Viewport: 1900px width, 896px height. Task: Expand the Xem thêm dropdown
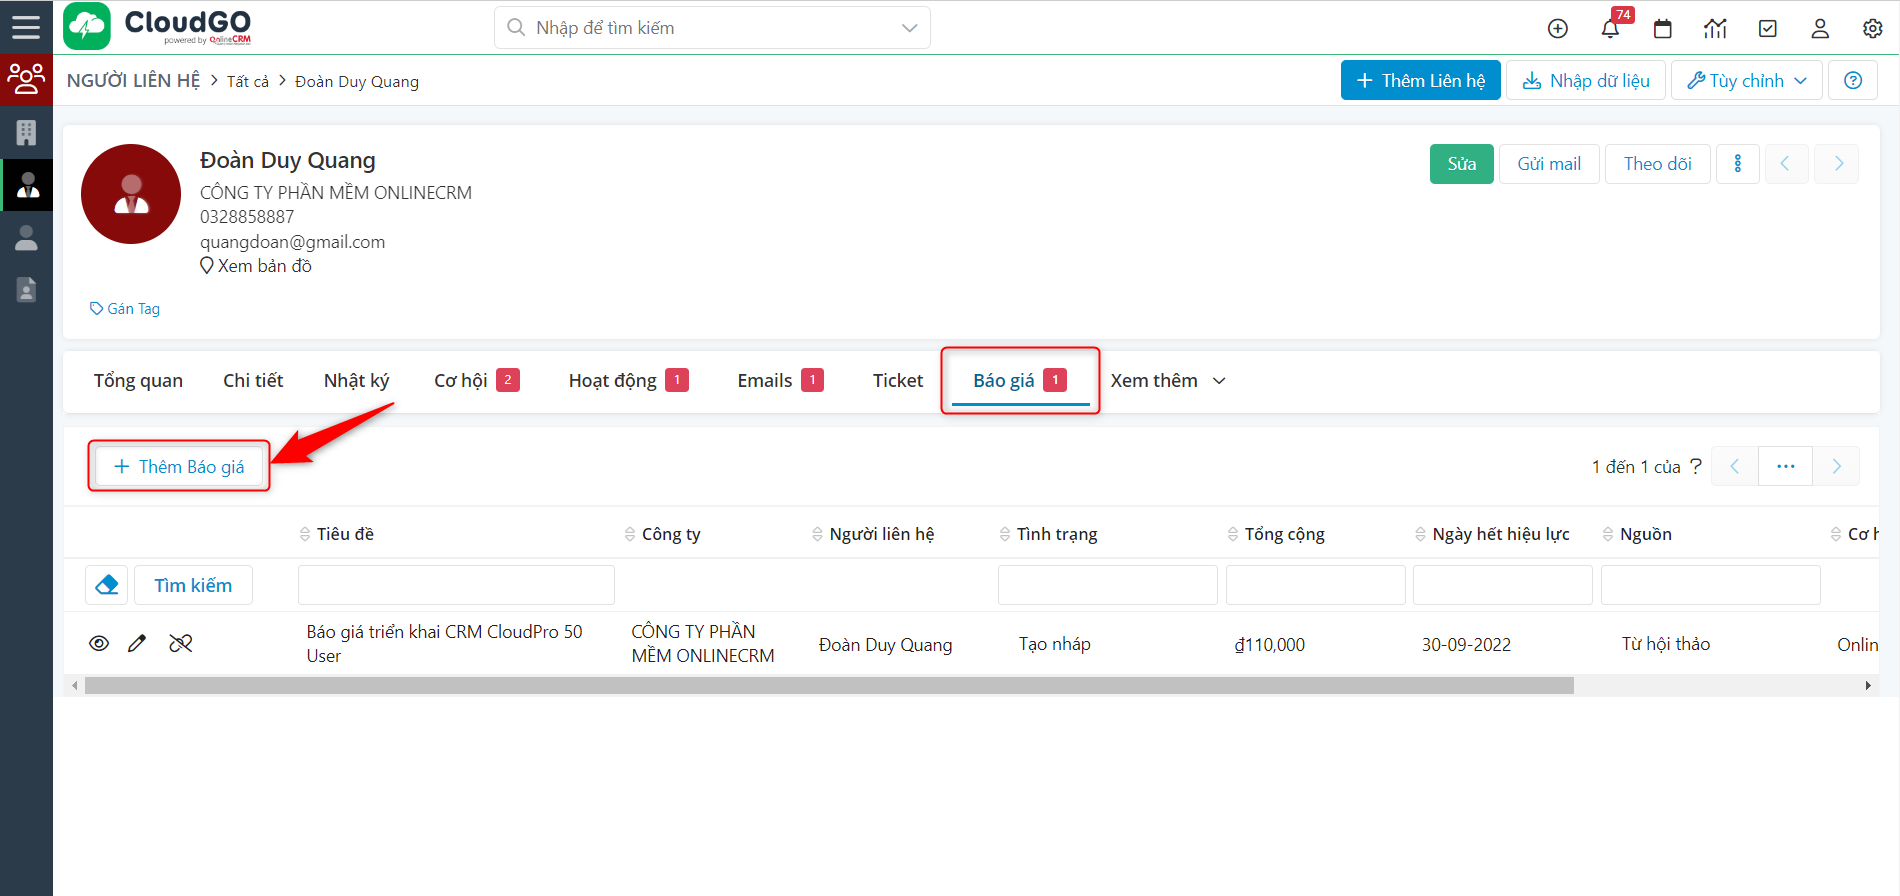(x=1167, y=381)
